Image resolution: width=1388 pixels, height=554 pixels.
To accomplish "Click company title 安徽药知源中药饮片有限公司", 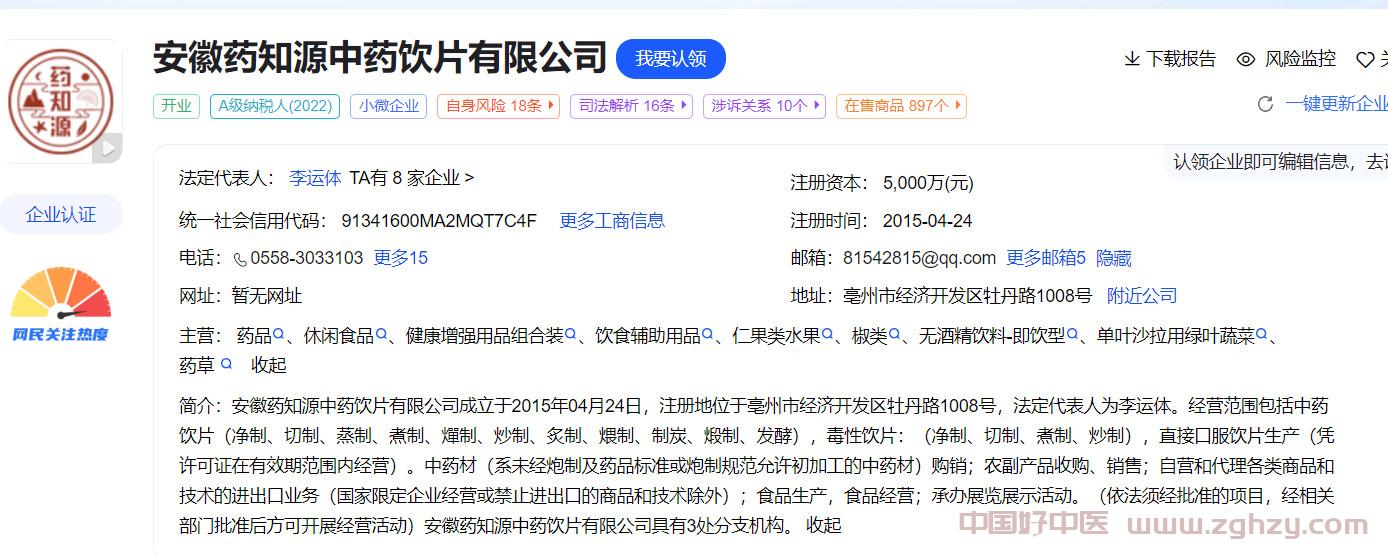I will pos(380,58).
